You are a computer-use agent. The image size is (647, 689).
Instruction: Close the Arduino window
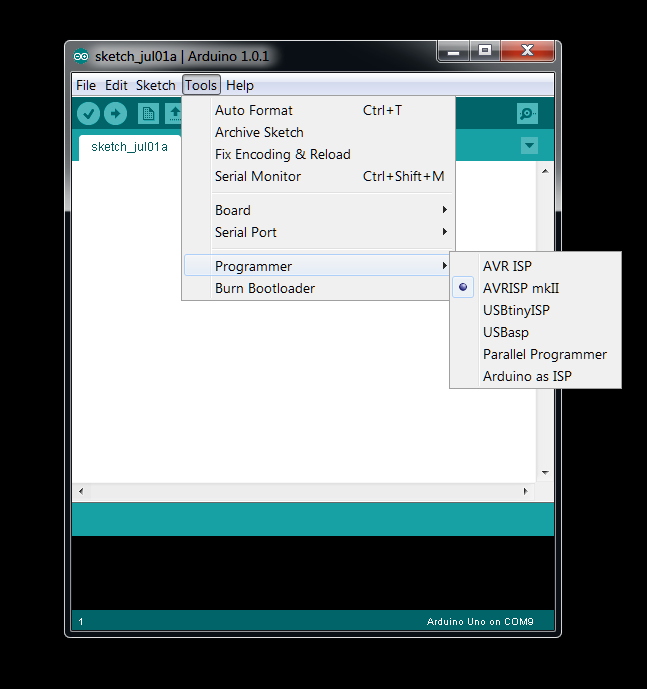tap(527, 51)
